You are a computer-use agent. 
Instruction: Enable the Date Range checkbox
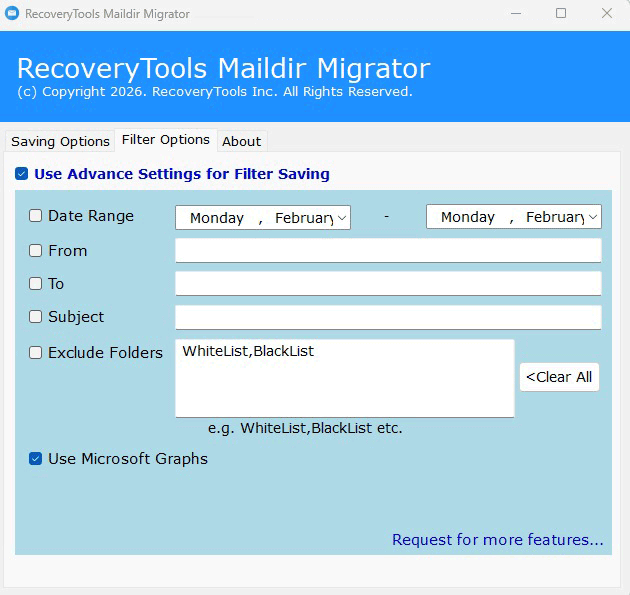pyautogui.click(x=35, y=216)
